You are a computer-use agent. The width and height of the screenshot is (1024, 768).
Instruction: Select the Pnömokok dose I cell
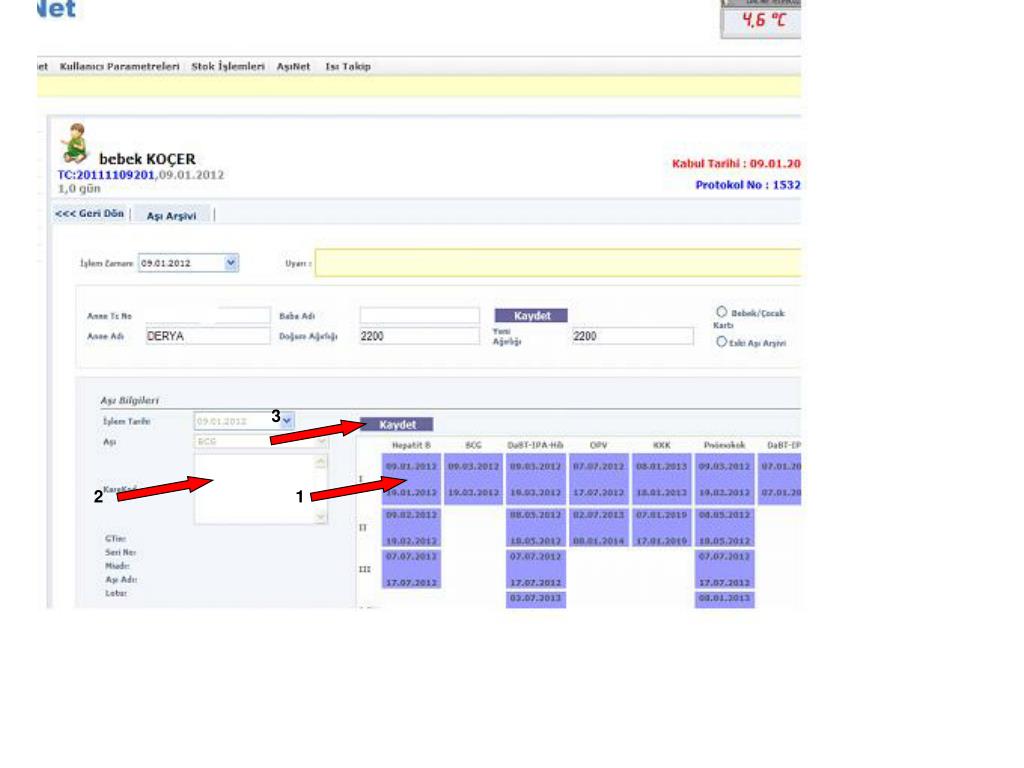click(725, 479)
